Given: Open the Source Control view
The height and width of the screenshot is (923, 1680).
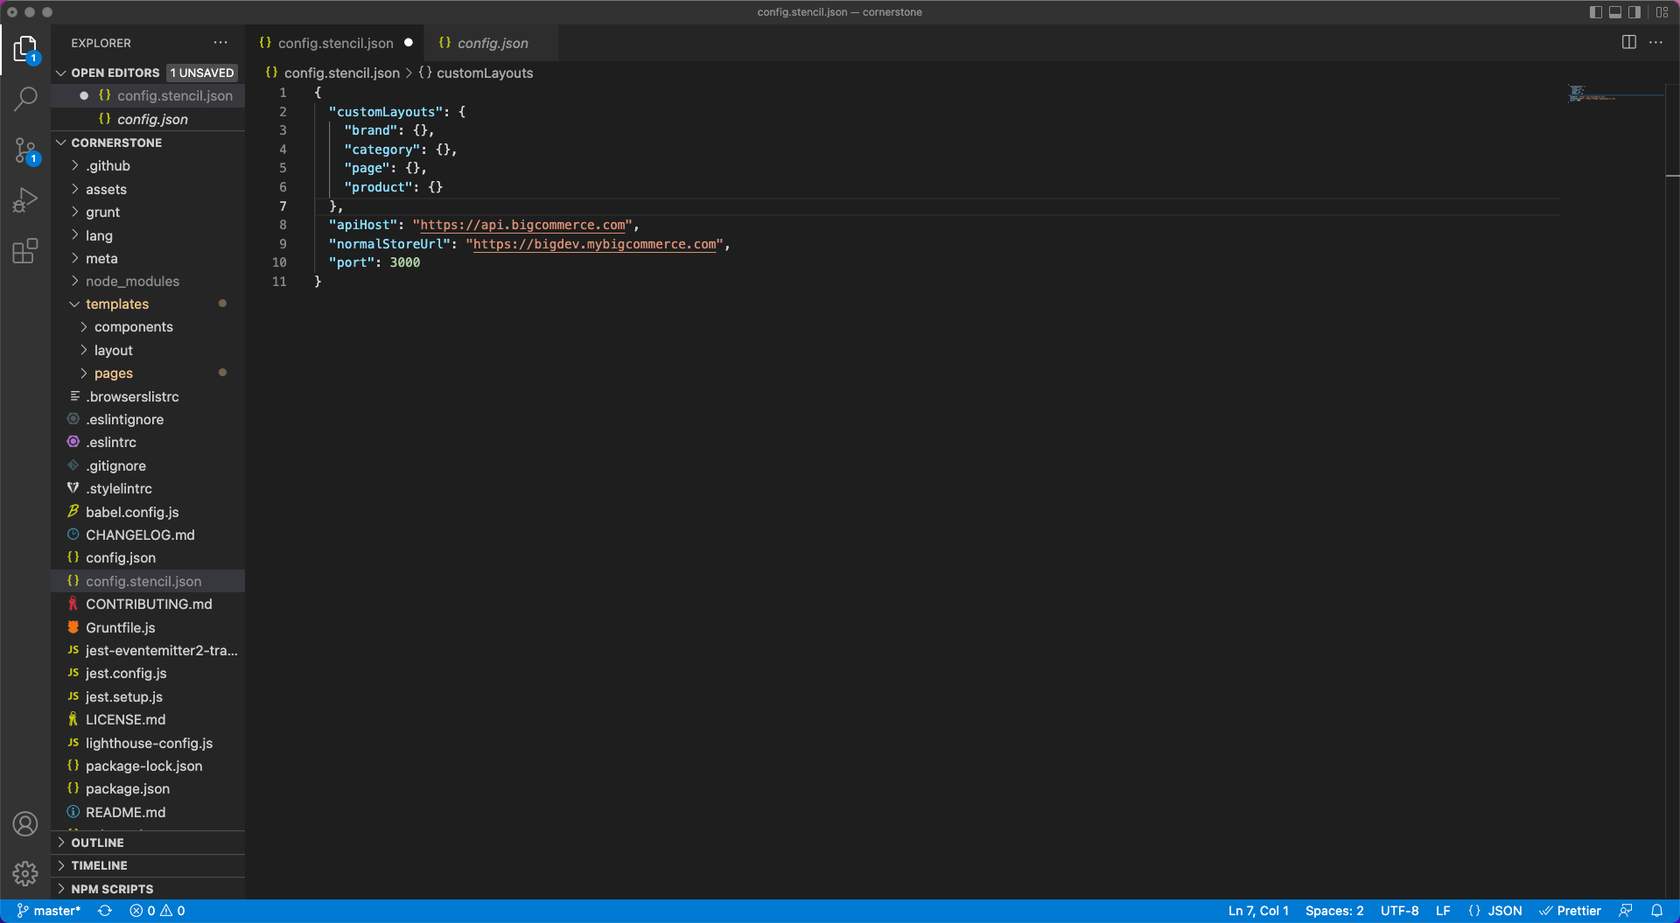Looking at the screenshot, I should tap(25, 150).
